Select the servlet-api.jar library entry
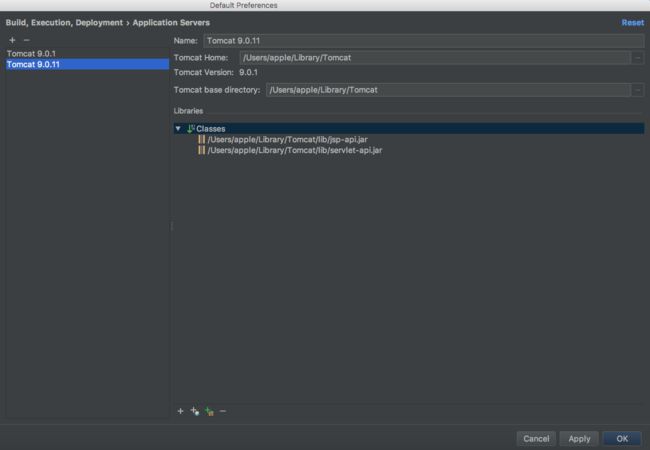650x450 pixels. tap(295, 150)
